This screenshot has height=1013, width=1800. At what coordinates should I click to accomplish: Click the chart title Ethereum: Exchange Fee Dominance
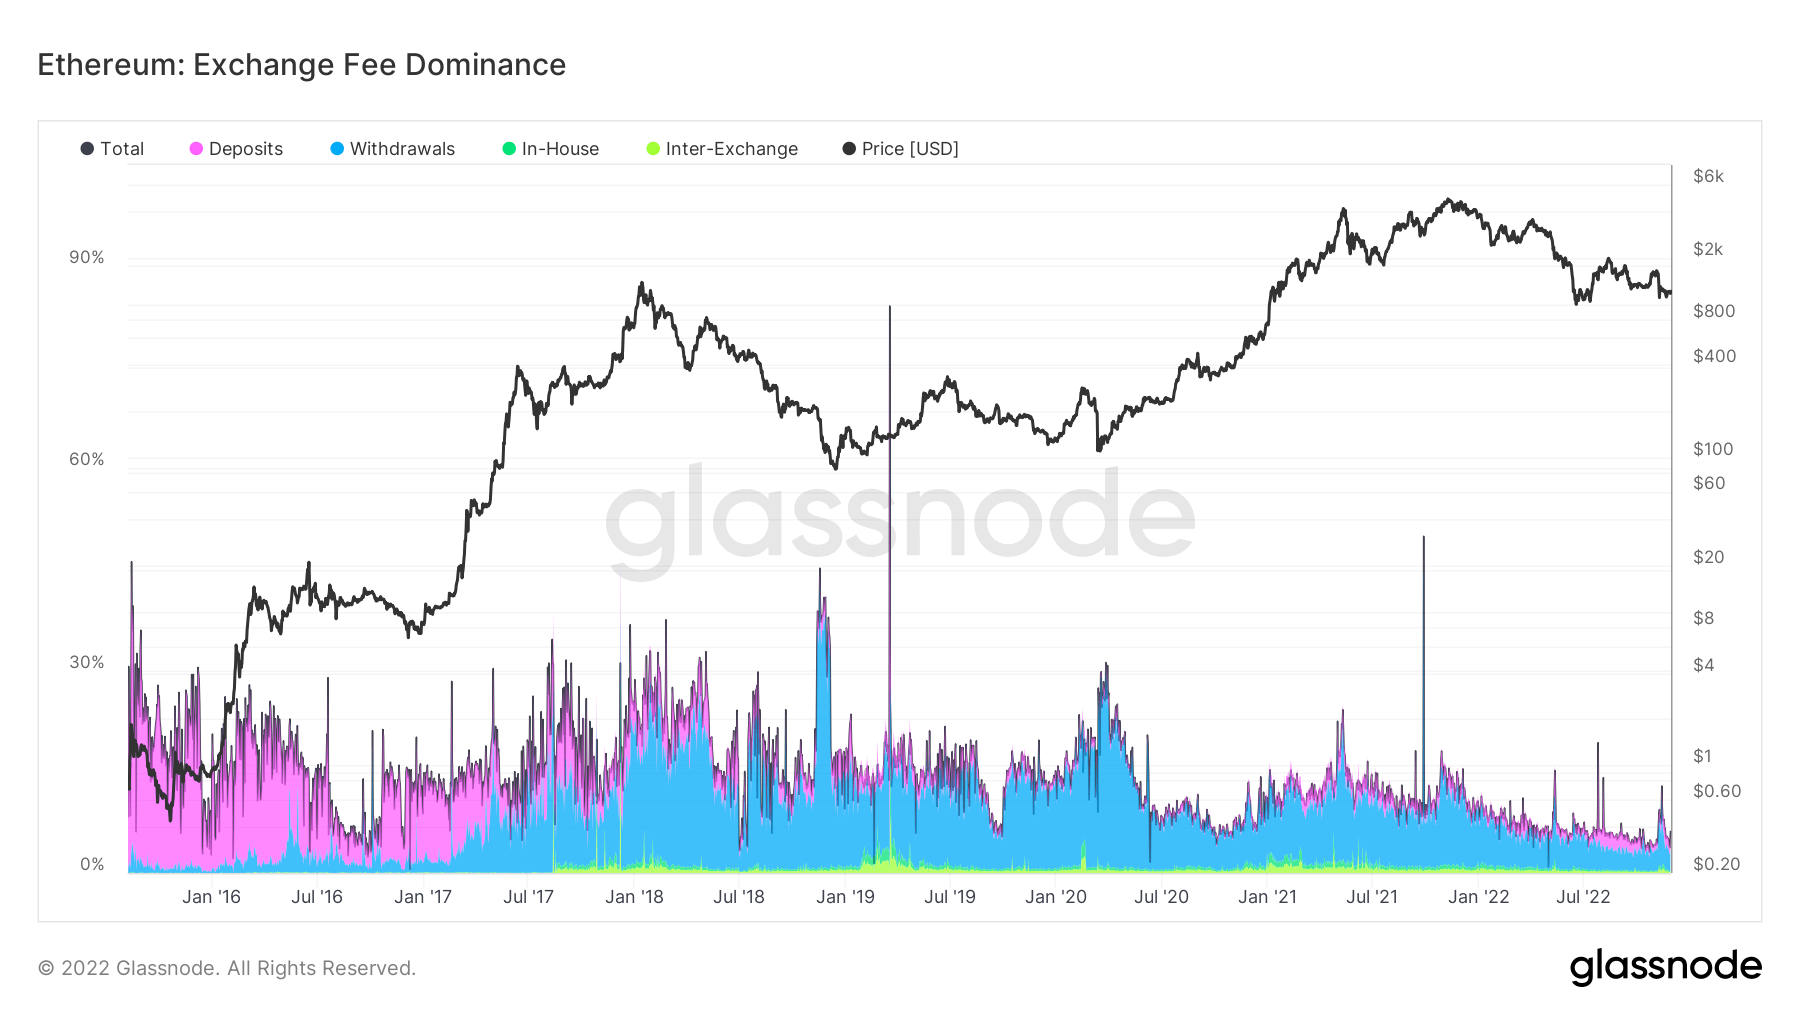point(301,64)
